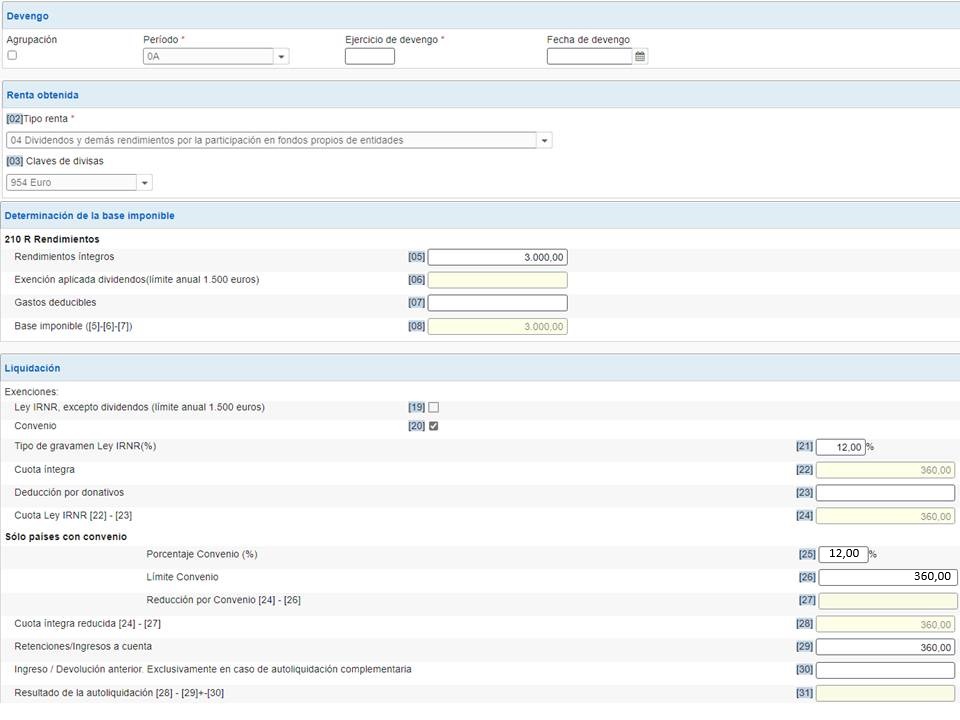The width and height of the screenshot is (960, 720).
Task: Uncheck the Convenio checkbox [20]
Action: pos(433,426)
